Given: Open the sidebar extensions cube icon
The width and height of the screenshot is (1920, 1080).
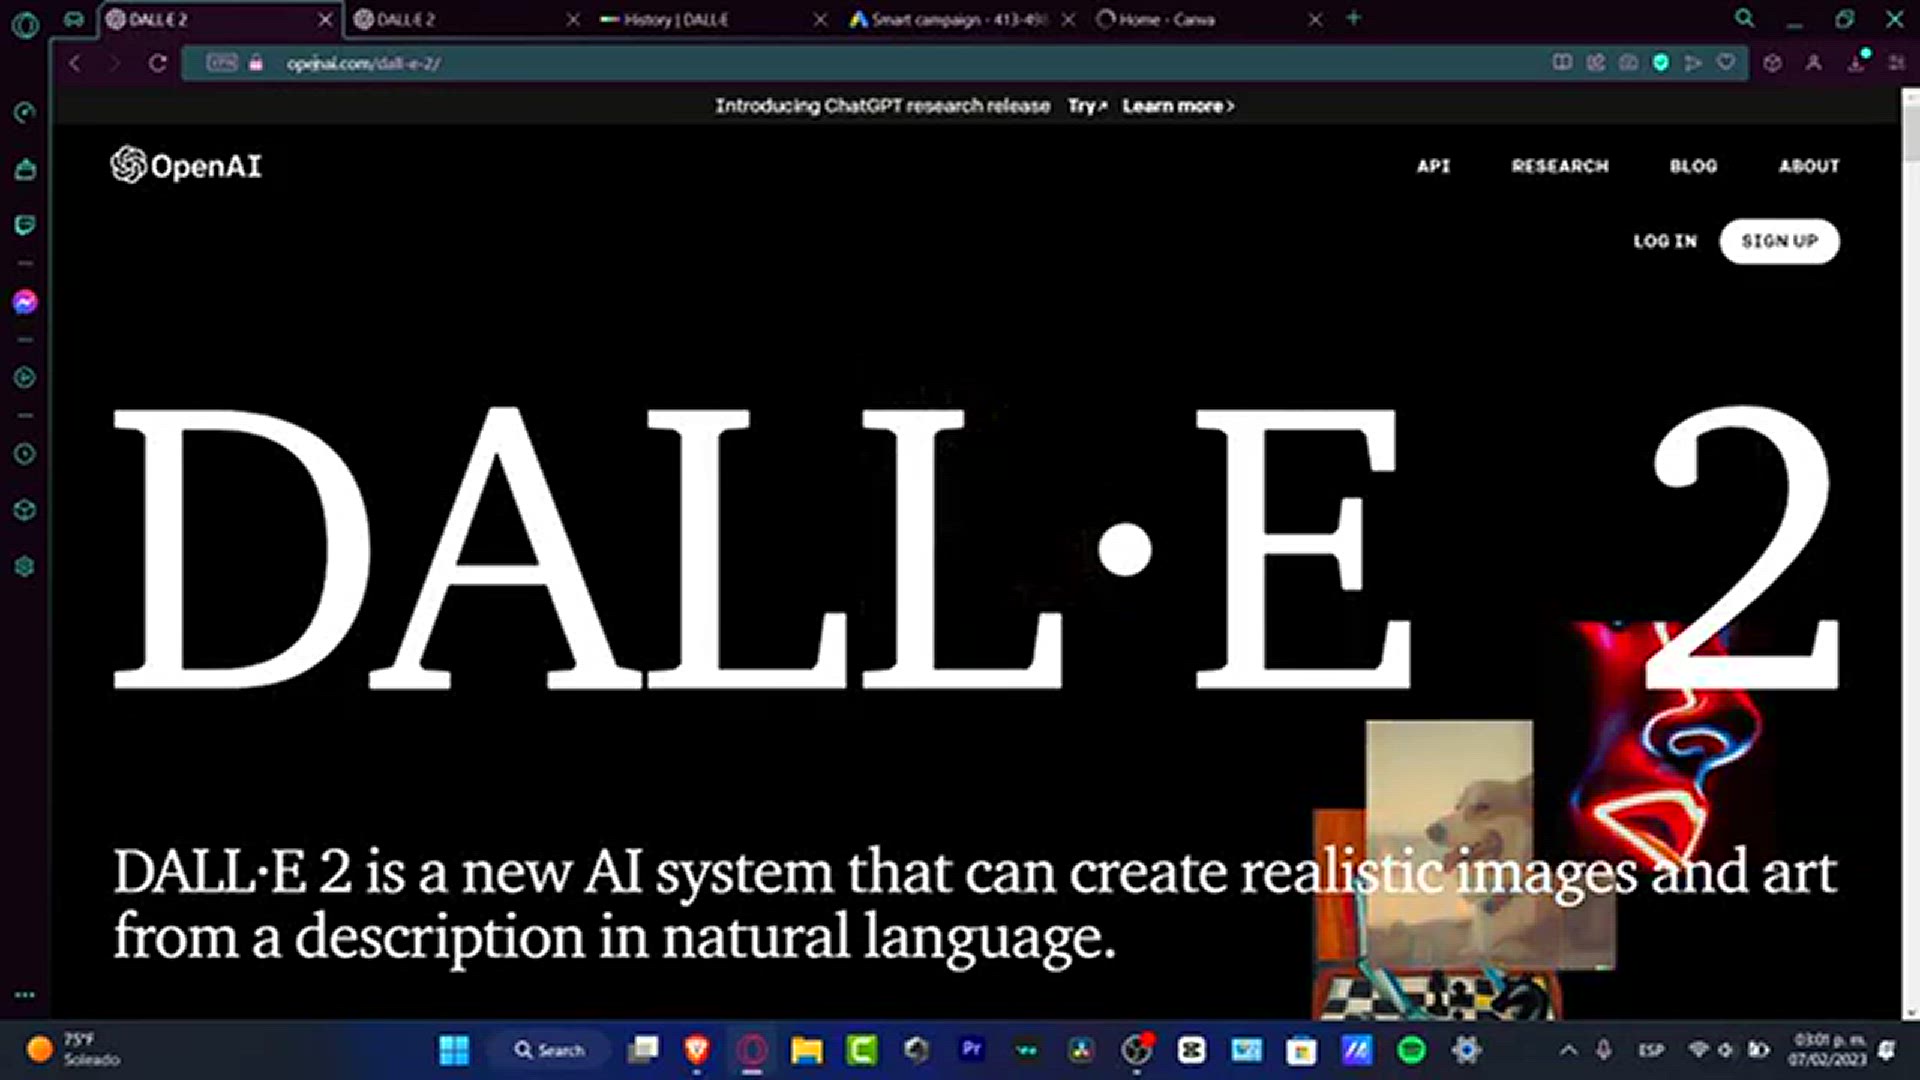Looking at the screenshot, I should click(25, 510).
